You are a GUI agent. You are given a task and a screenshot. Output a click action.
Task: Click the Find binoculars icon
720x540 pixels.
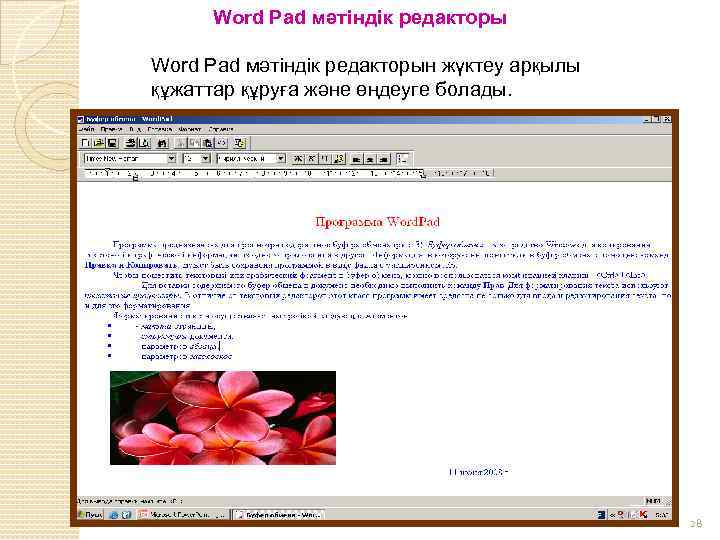pos(162,143)
